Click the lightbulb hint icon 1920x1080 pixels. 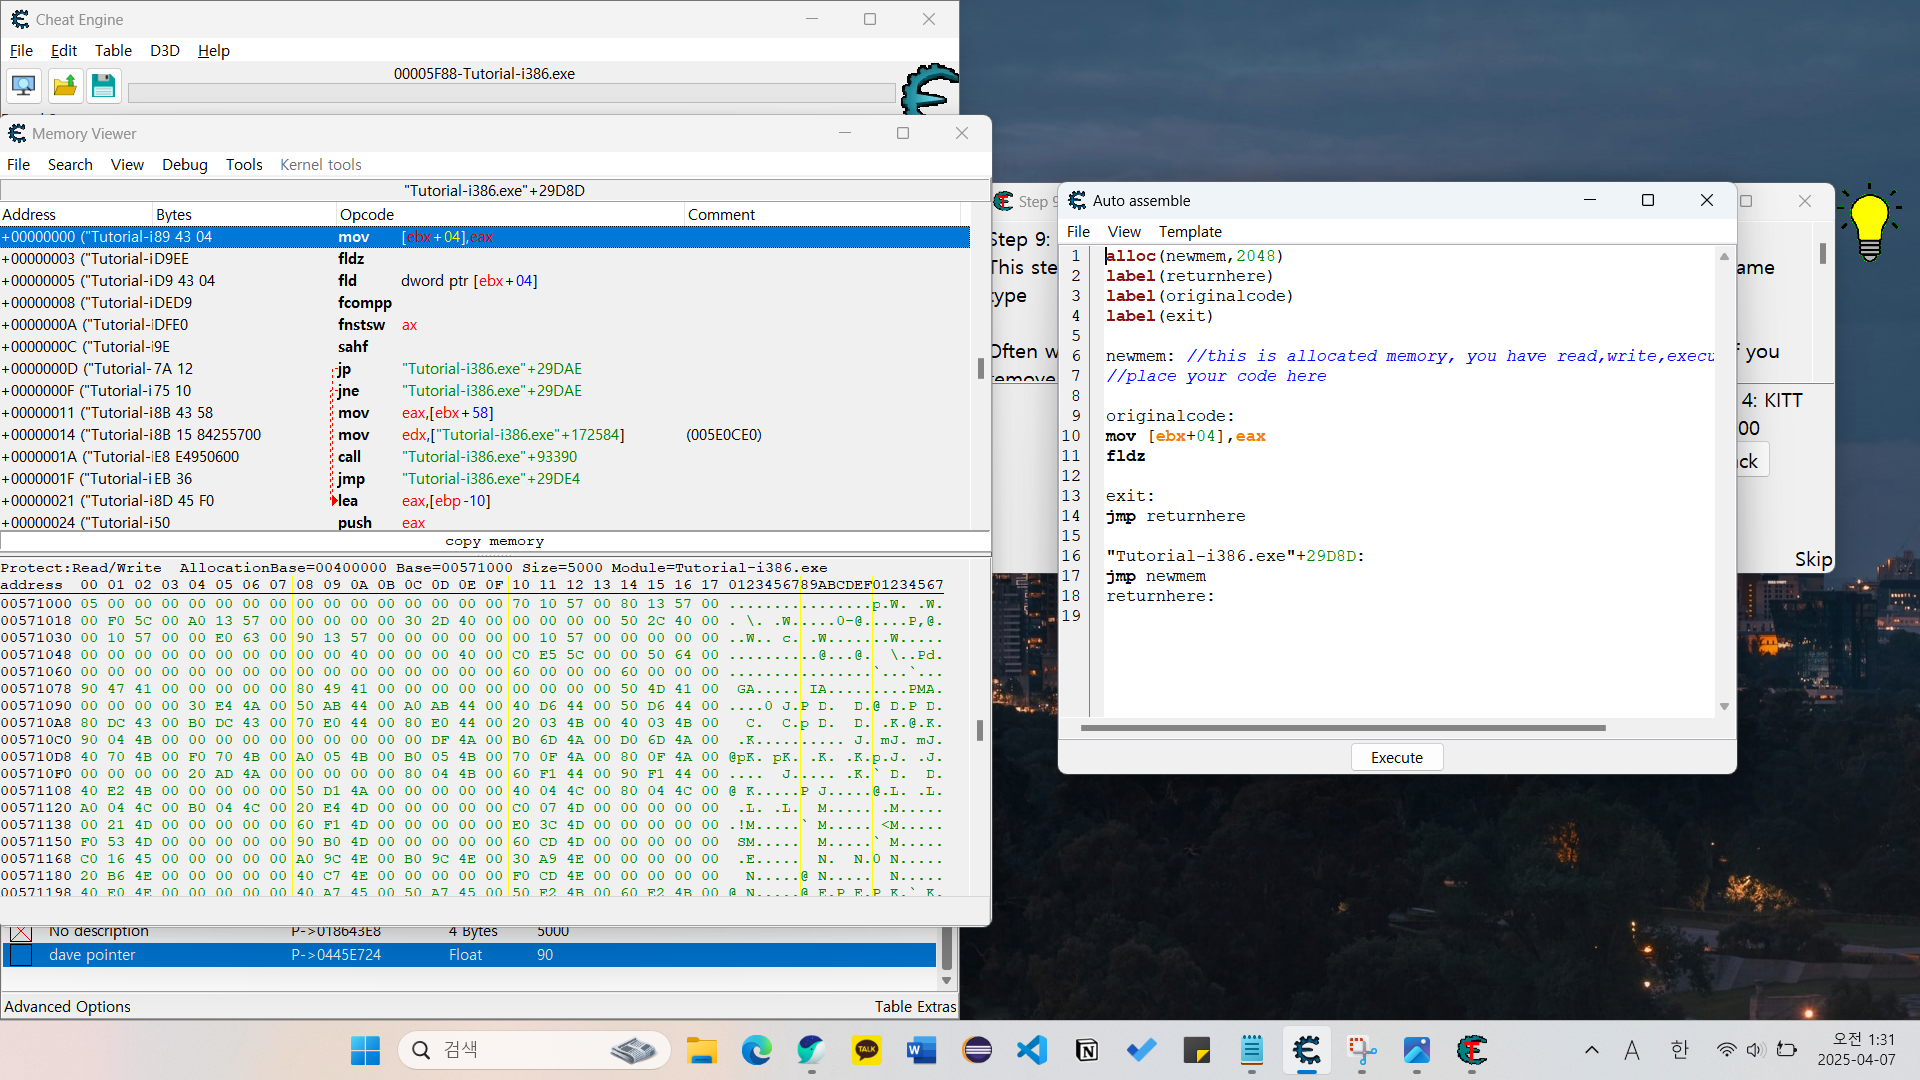(1869, 223)
